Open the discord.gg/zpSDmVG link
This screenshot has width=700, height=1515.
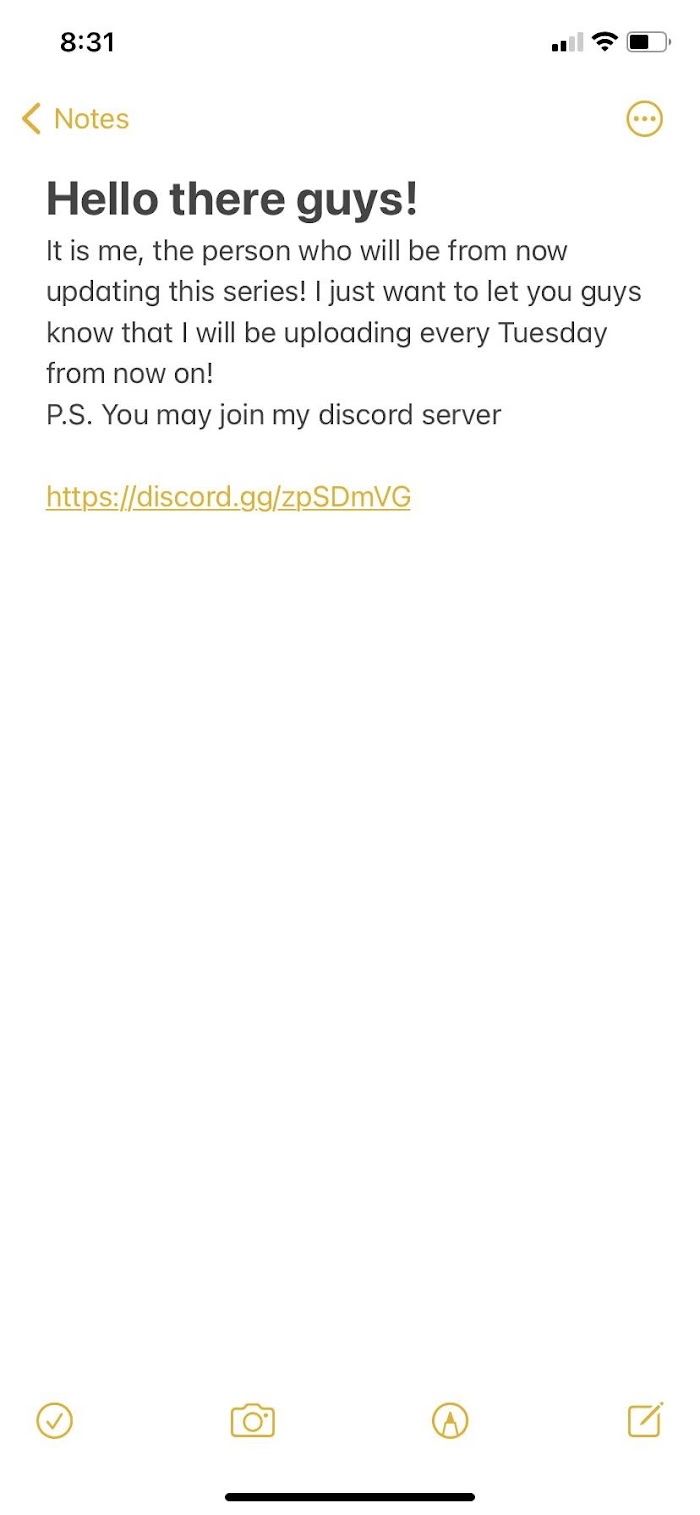(228, 497)
